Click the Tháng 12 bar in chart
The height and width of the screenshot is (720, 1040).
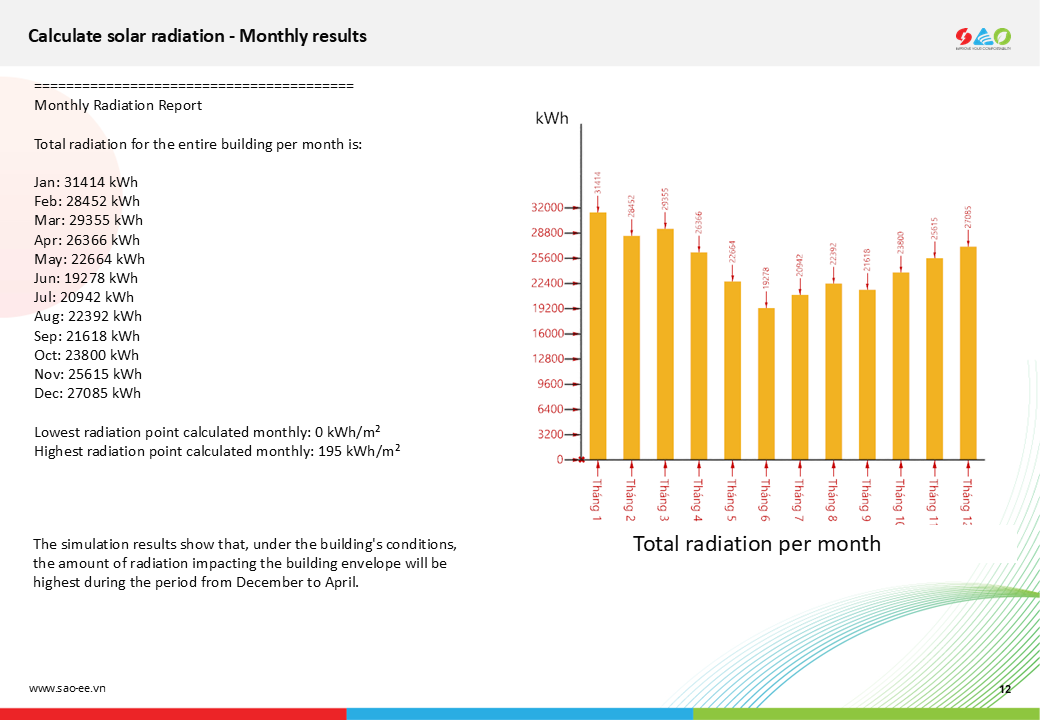coord(968,353)
